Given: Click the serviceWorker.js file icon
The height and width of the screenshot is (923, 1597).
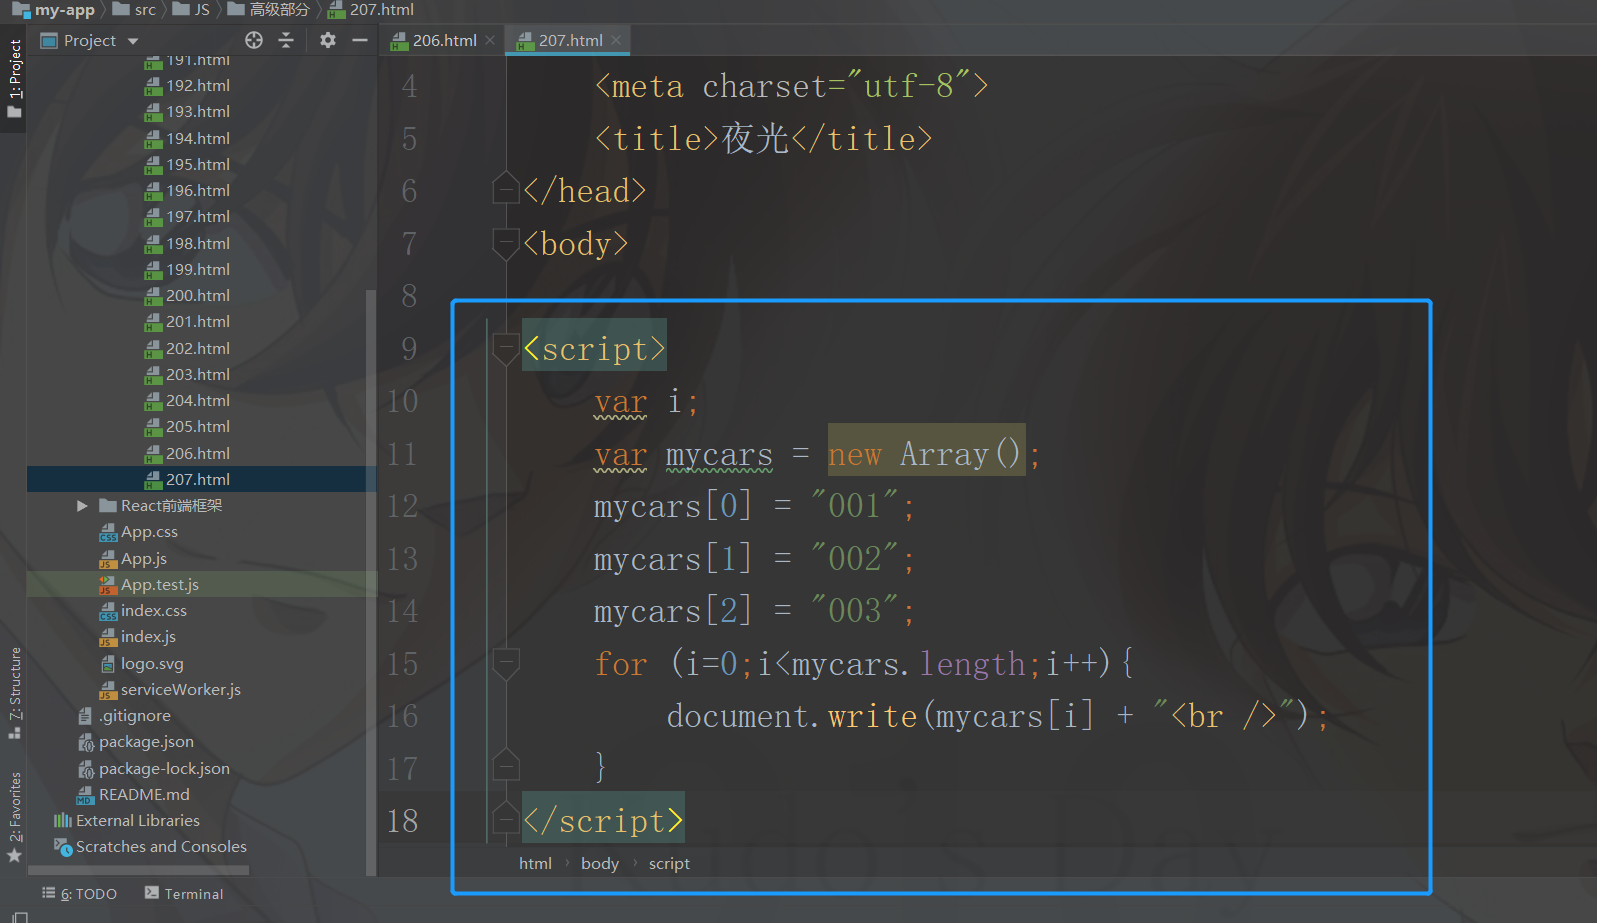Looking at the screenshot, I should click(108, 690).
